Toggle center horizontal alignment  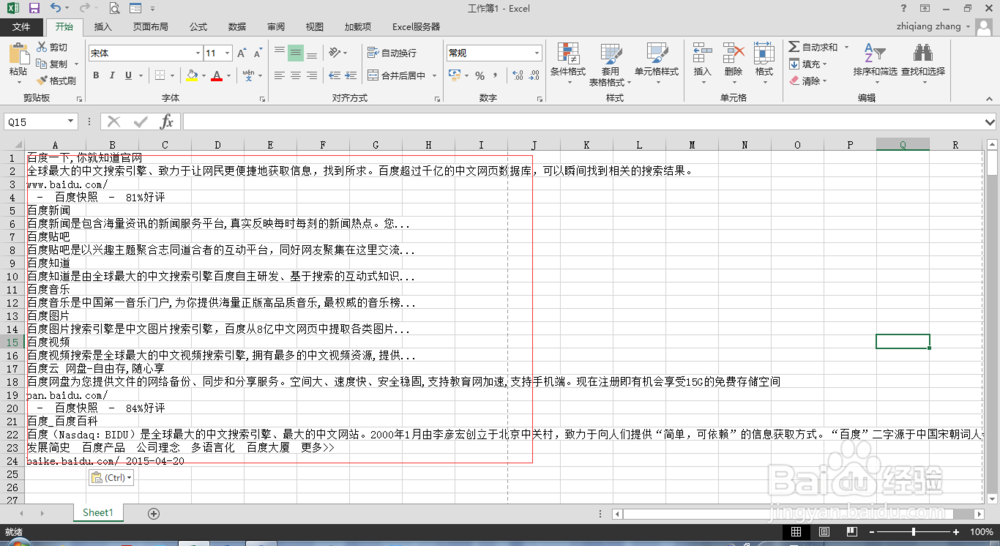(x=295, y=75)
